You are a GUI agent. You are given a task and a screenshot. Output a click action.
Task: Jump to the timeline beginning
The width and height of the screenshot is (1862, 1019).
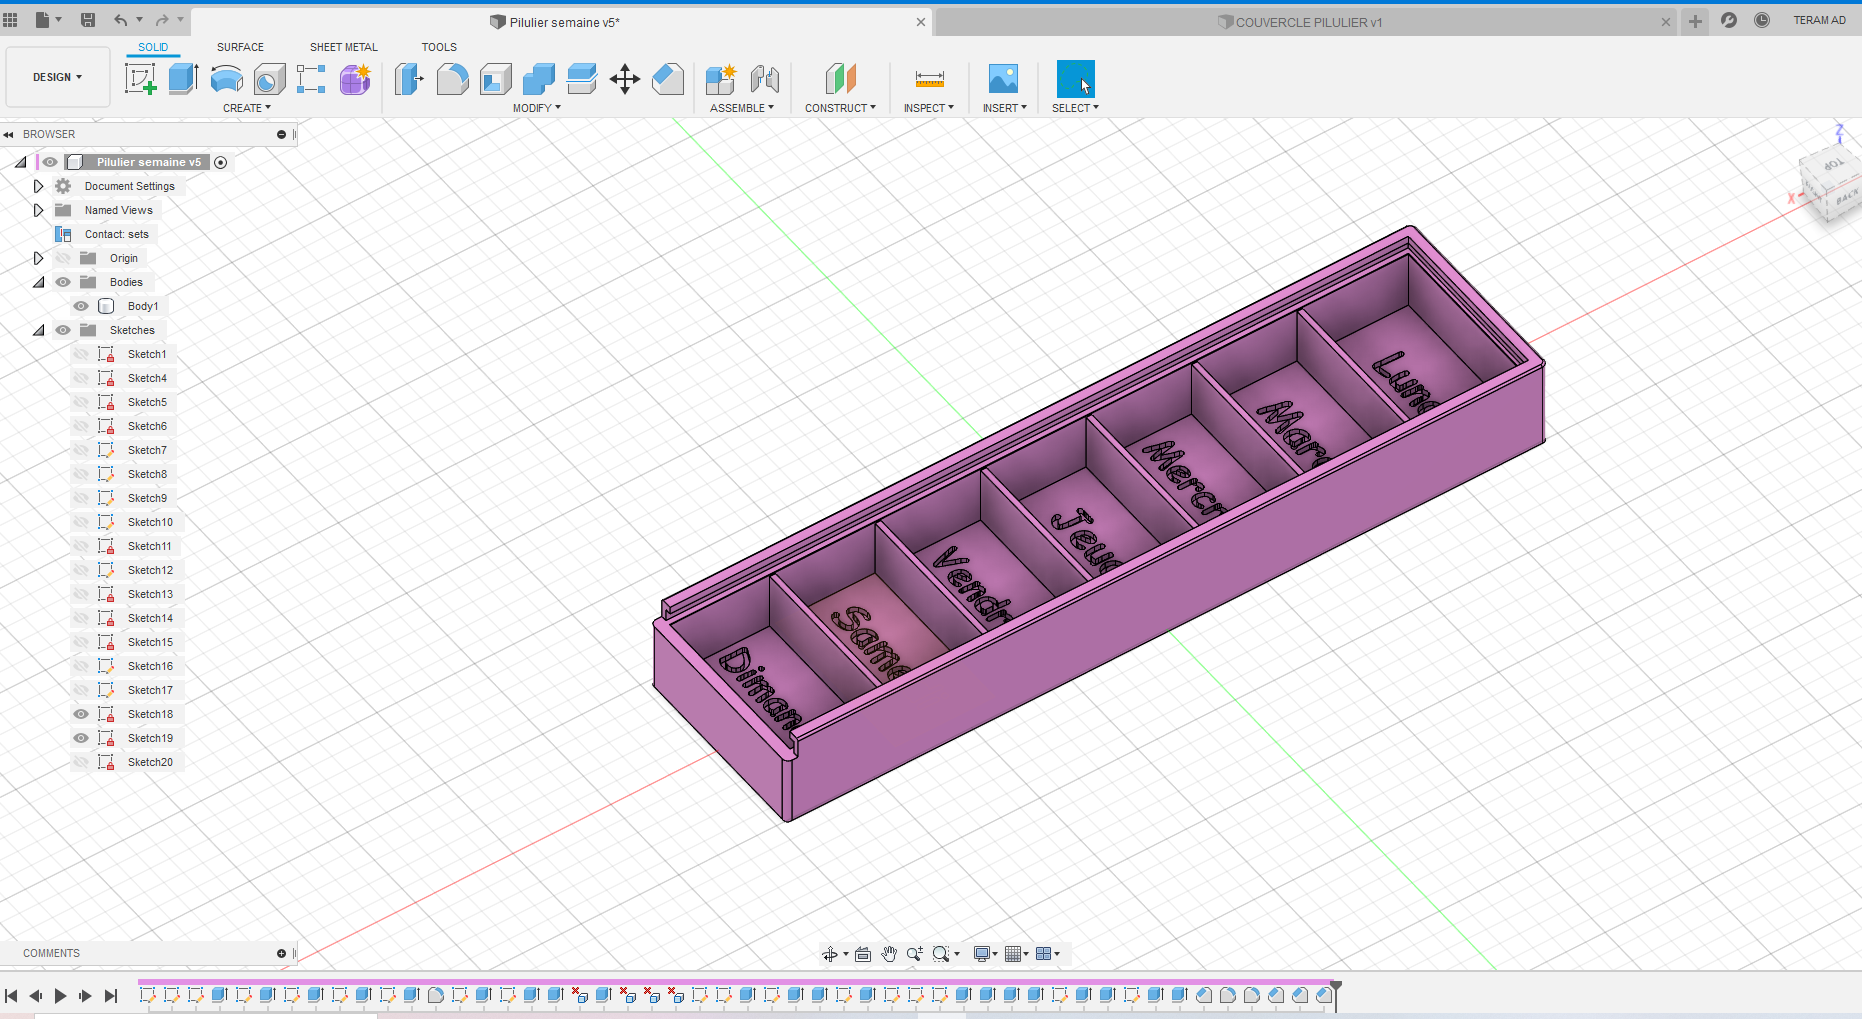[11, 996]
